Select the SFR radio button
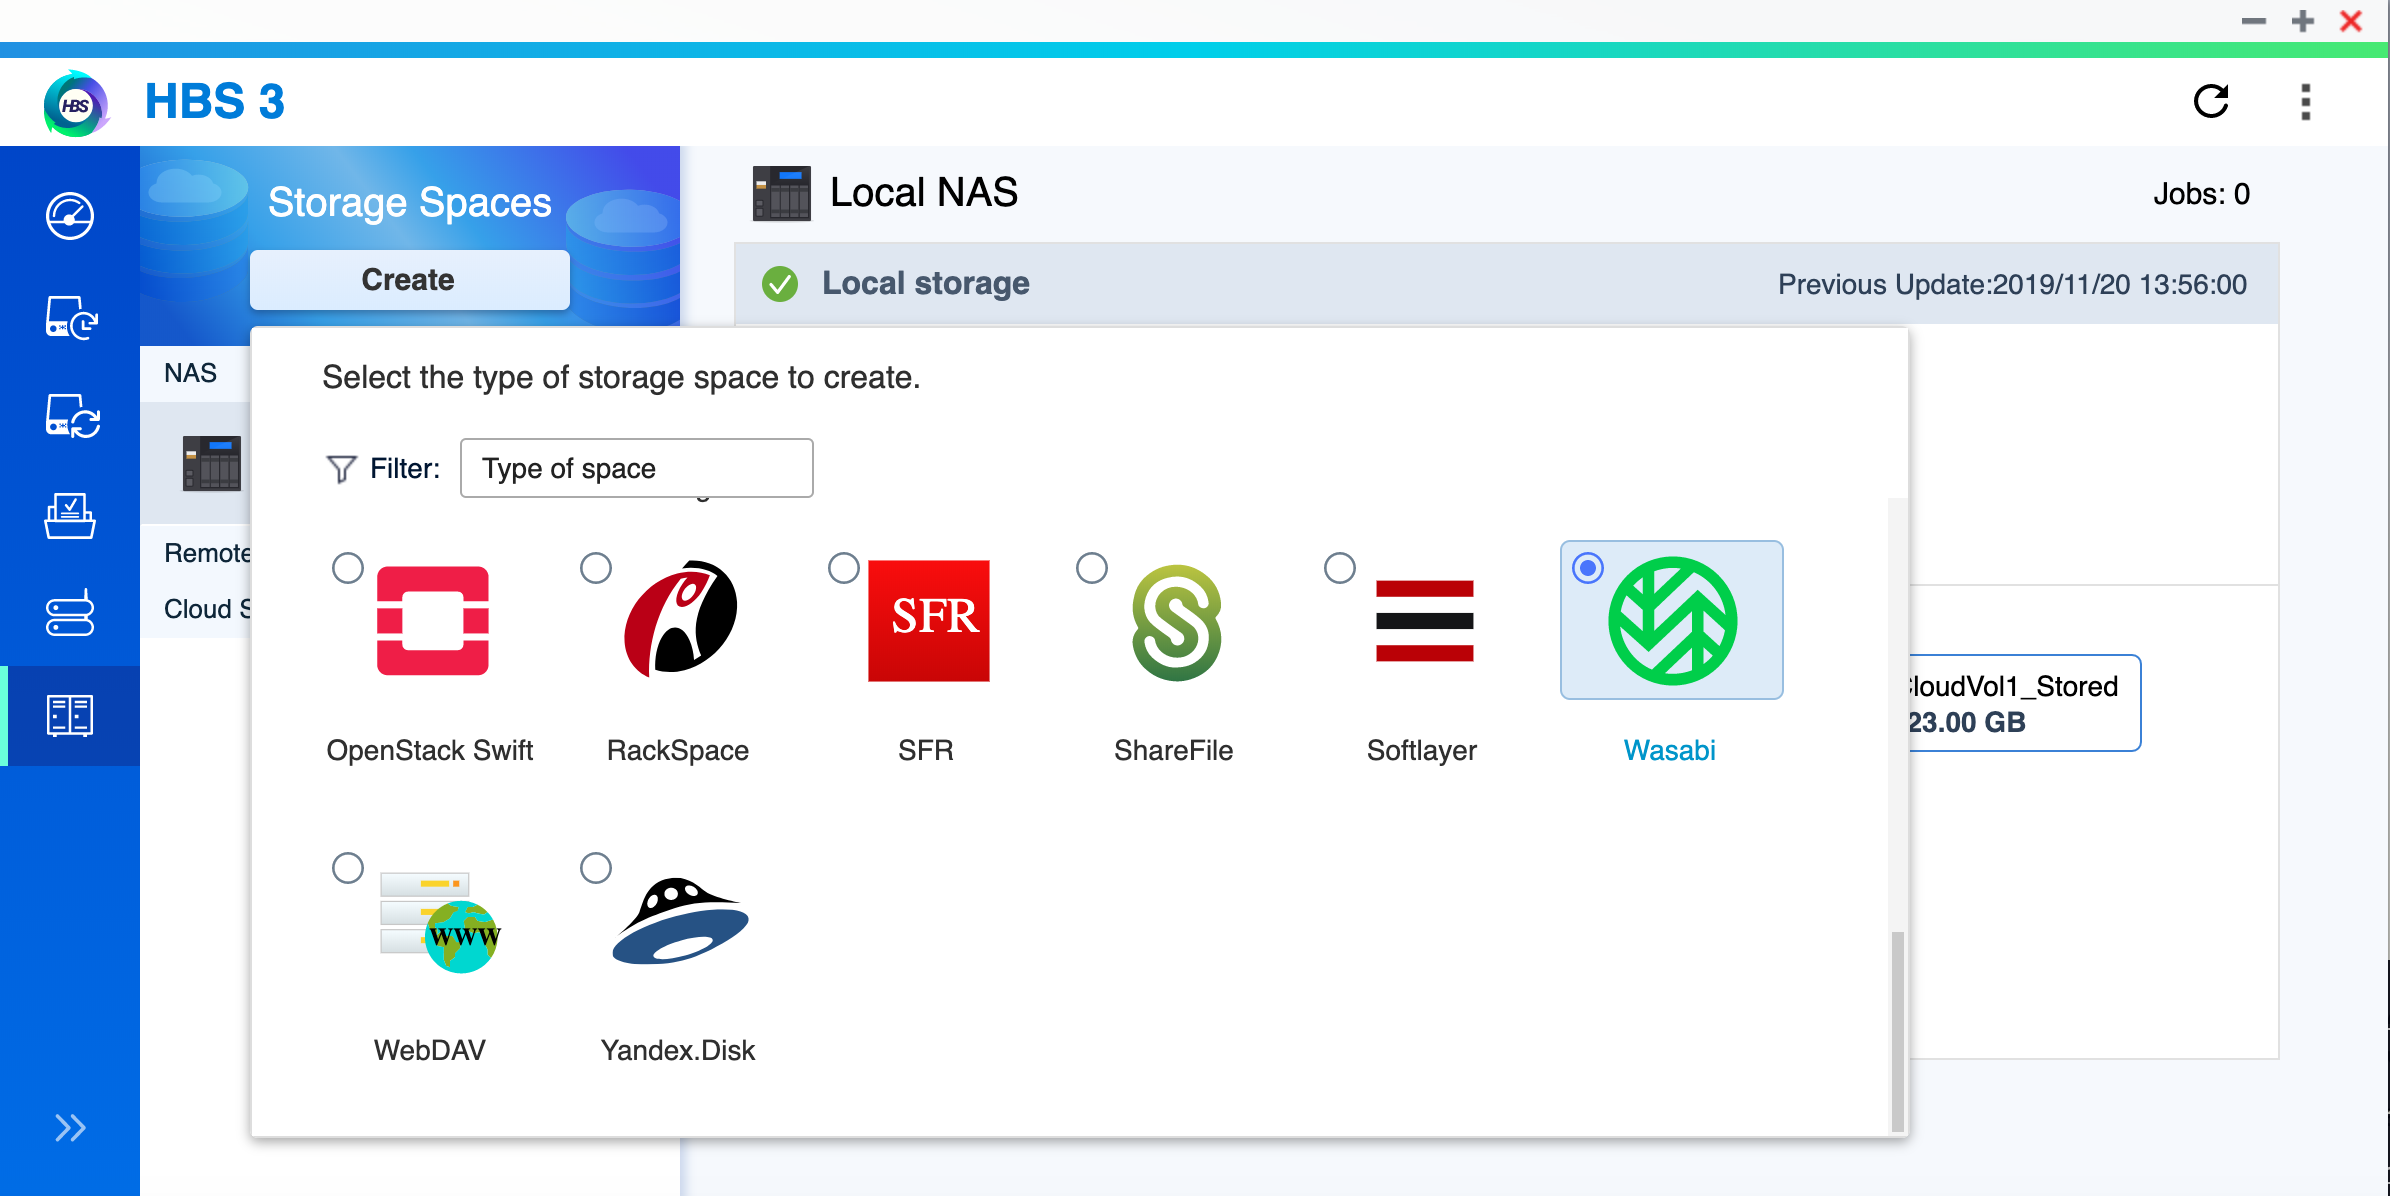The image size is (2390, 1196). tap(844, 568)
